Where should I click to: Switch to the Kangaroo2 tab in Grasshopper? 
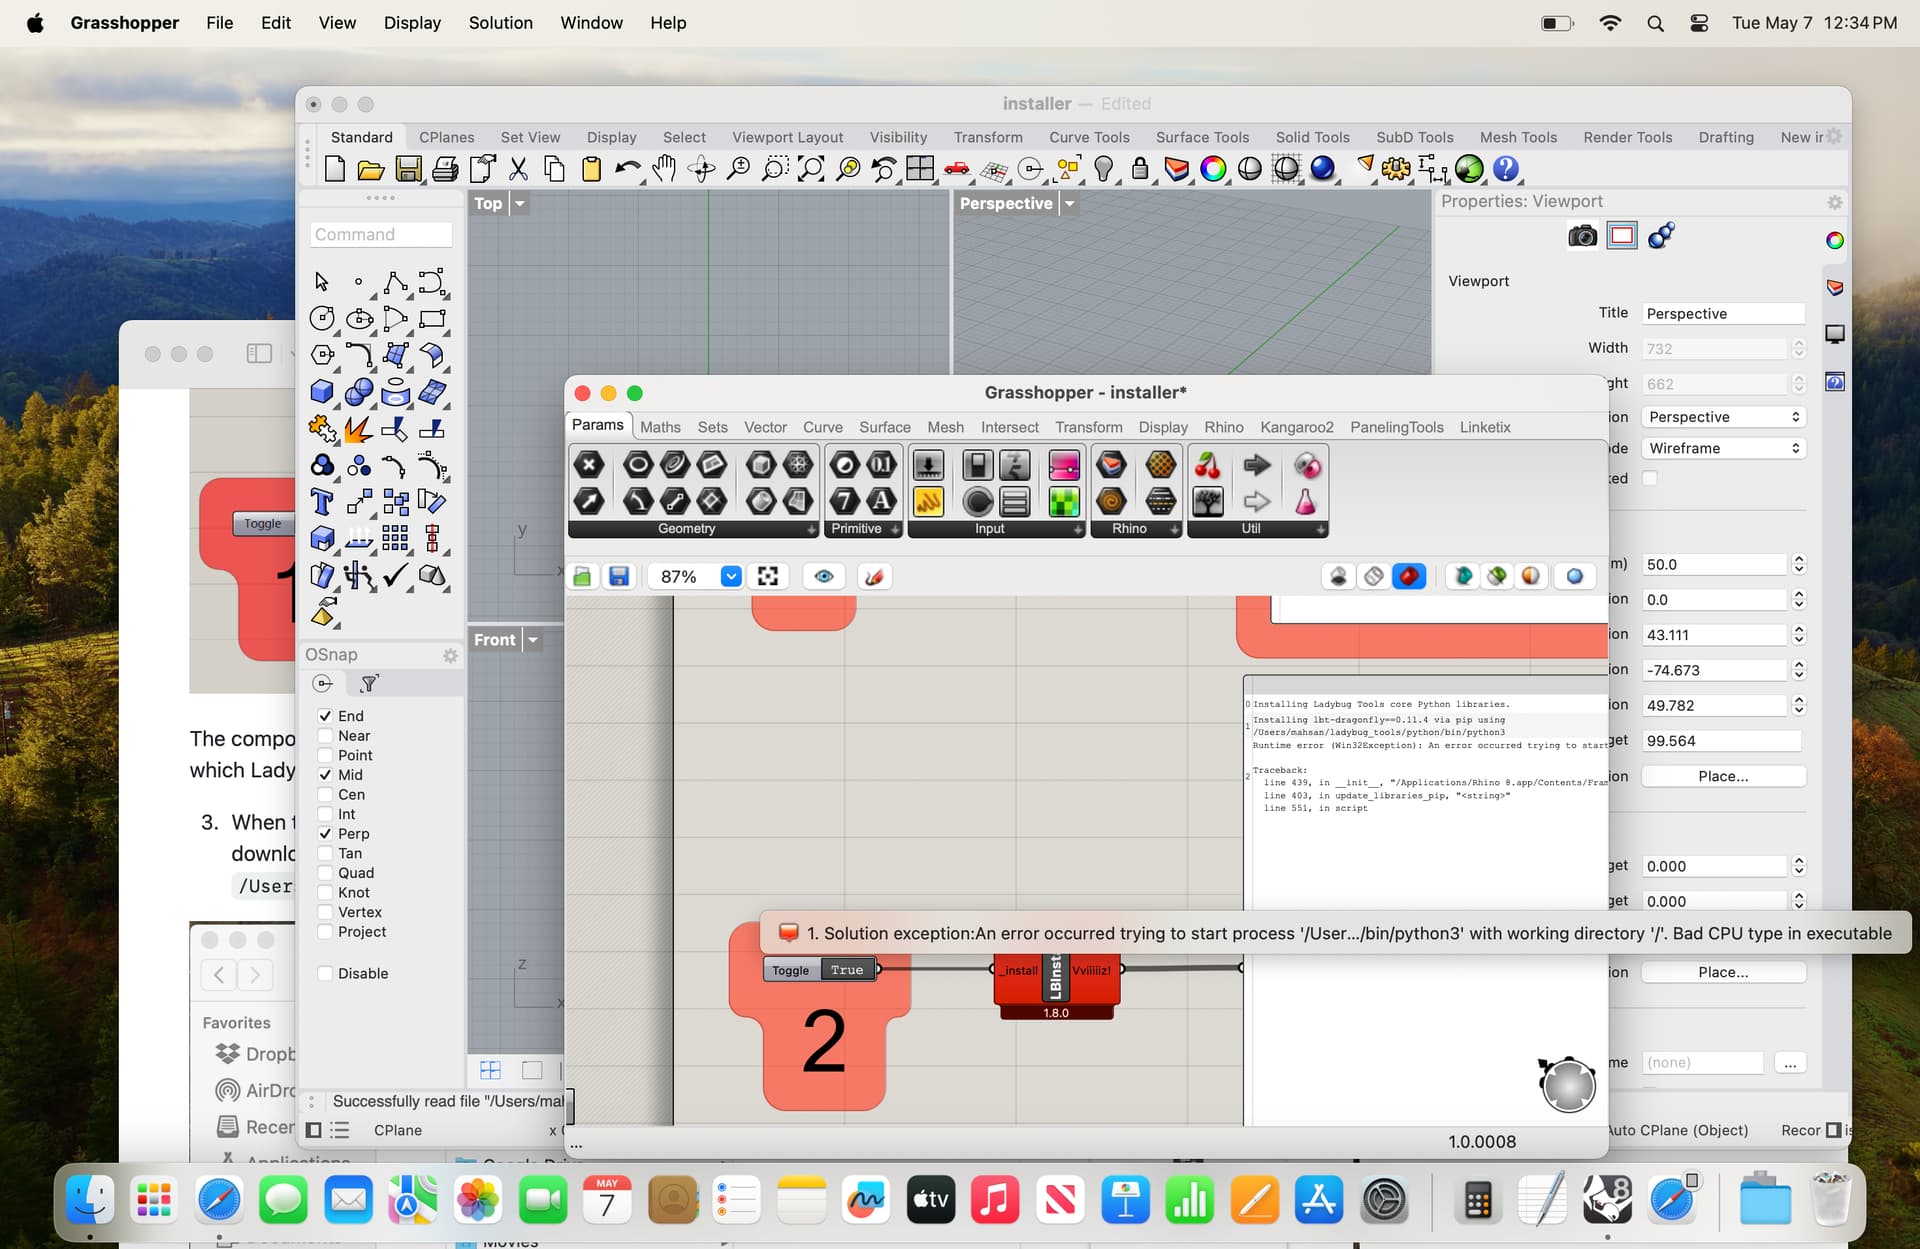[1297, 427]
